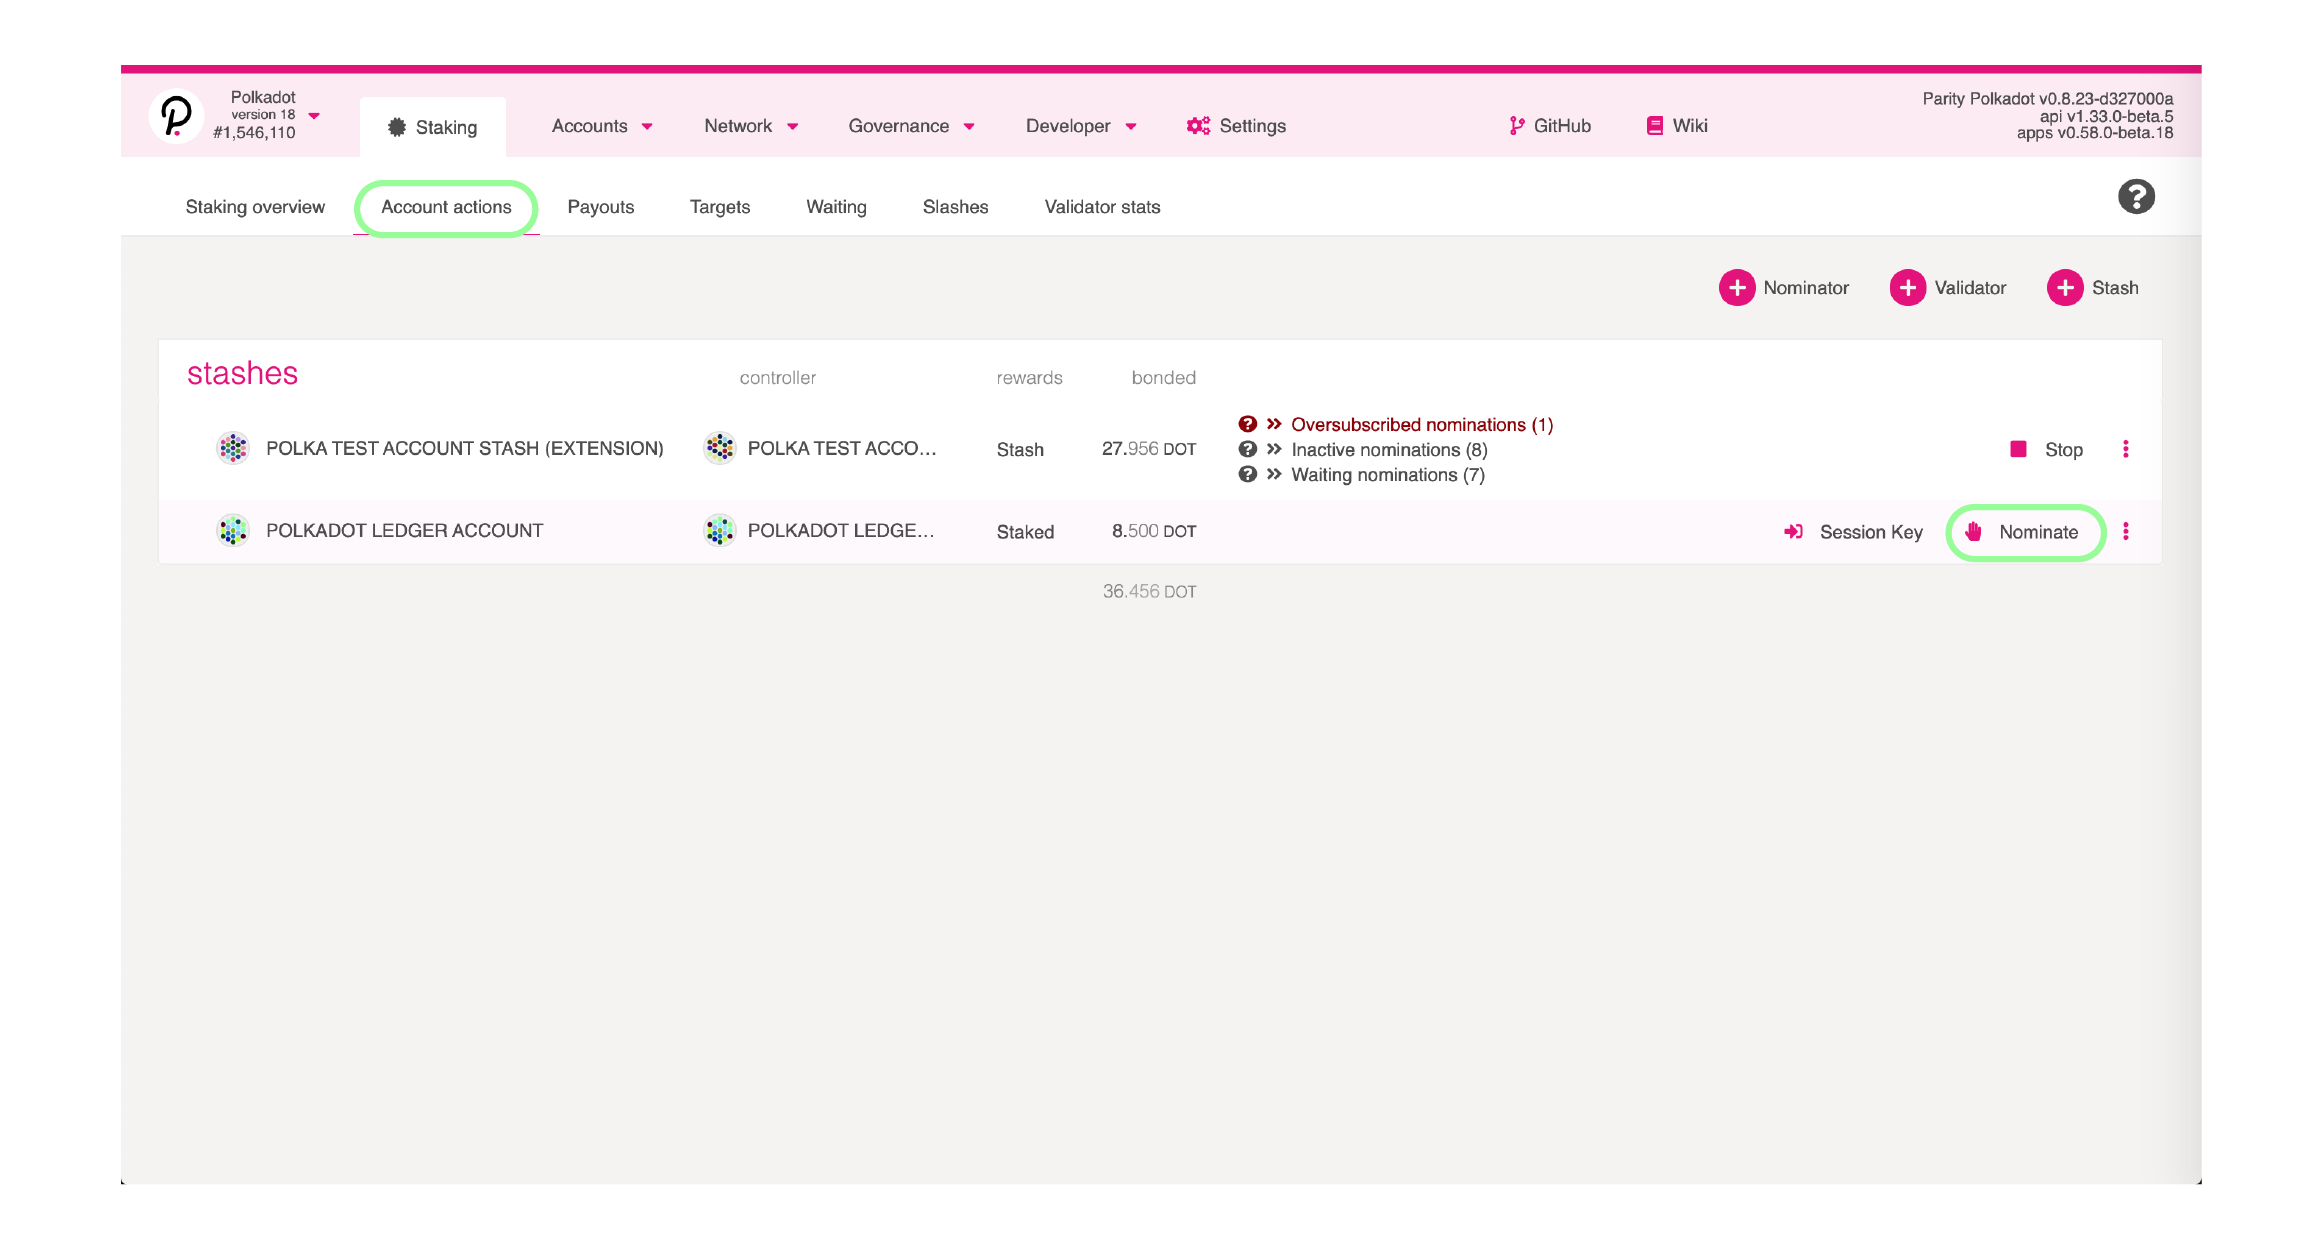
Task: Click the Nominate button label
Action: 2039,532
